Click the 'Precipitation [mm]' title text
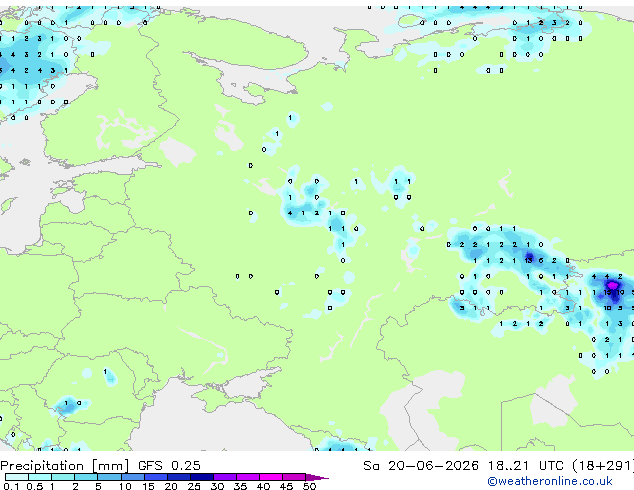This screenshot has width=634, height=490. (x=64, y=466)
